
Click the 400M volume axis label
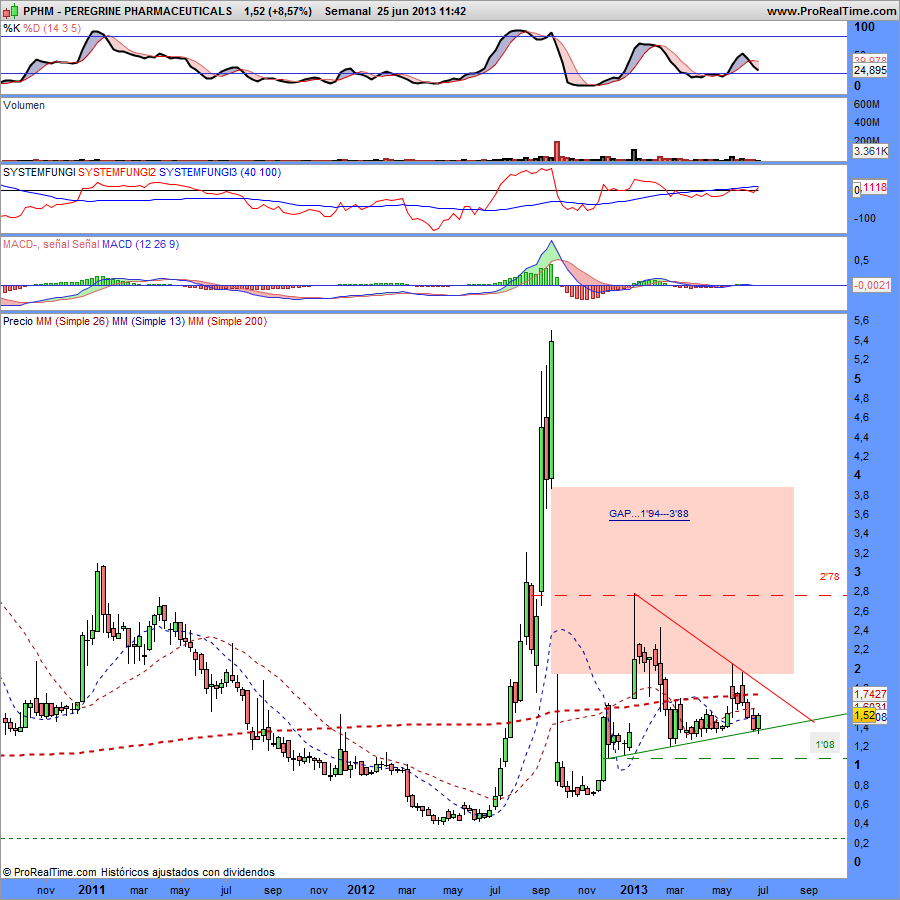click(x=867, y=122)
